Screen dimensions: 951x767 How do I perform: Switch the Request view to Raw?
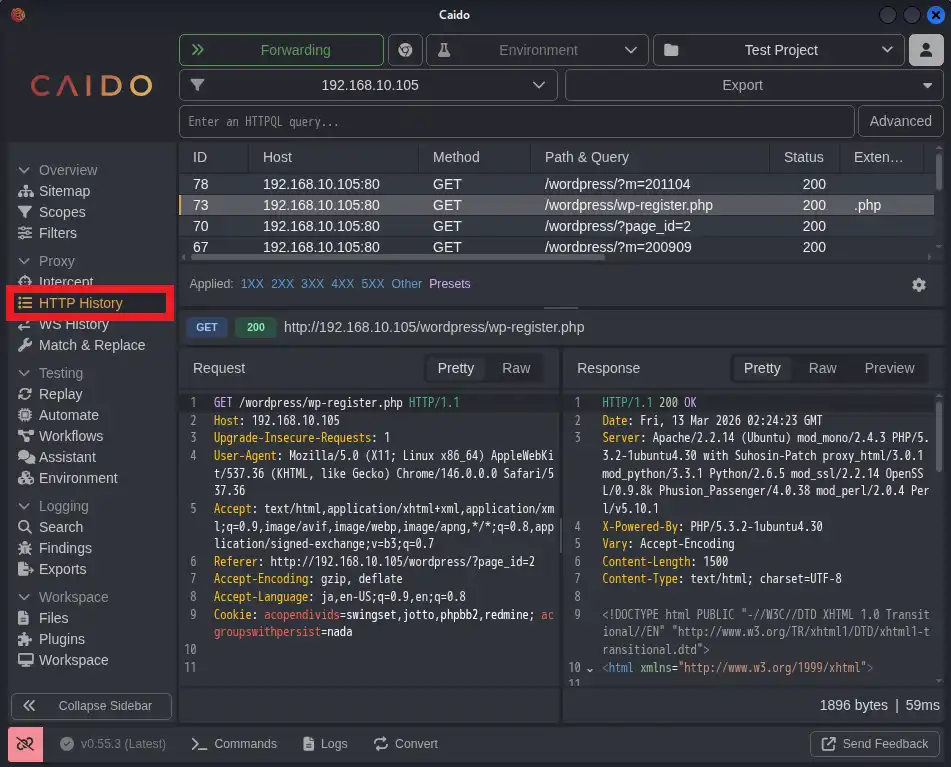[516, 368]
